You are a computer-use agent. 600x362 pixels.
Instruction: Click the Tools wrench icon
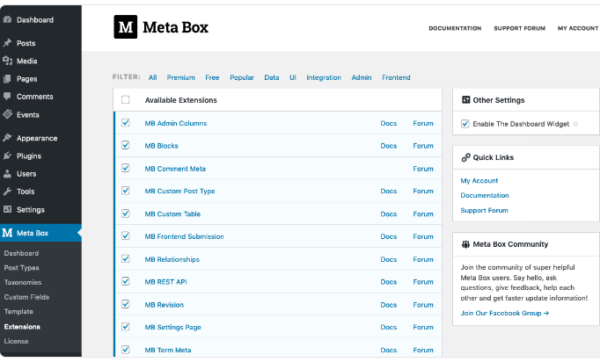[7, 191]
